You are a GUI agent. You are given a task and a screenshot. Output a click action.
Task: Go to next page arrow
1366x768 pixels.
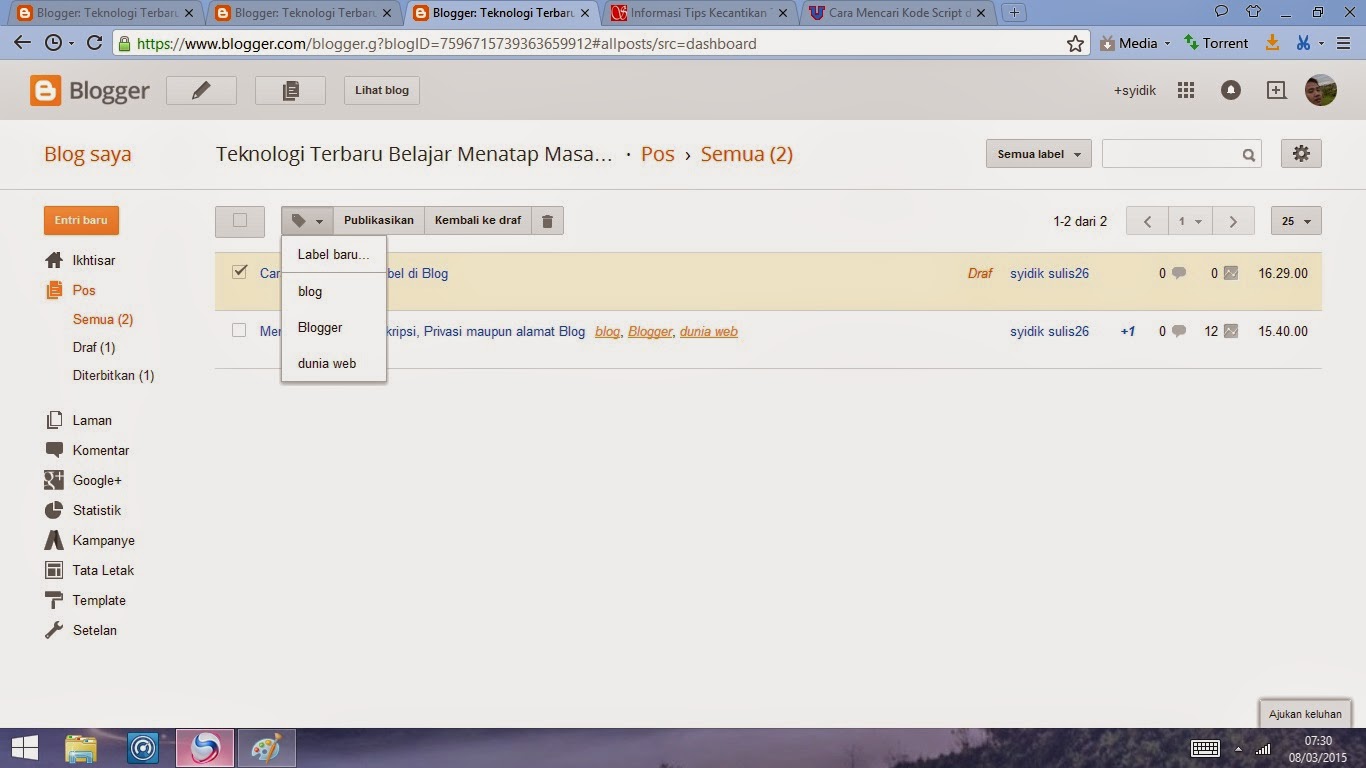[x=1233, y=221]
